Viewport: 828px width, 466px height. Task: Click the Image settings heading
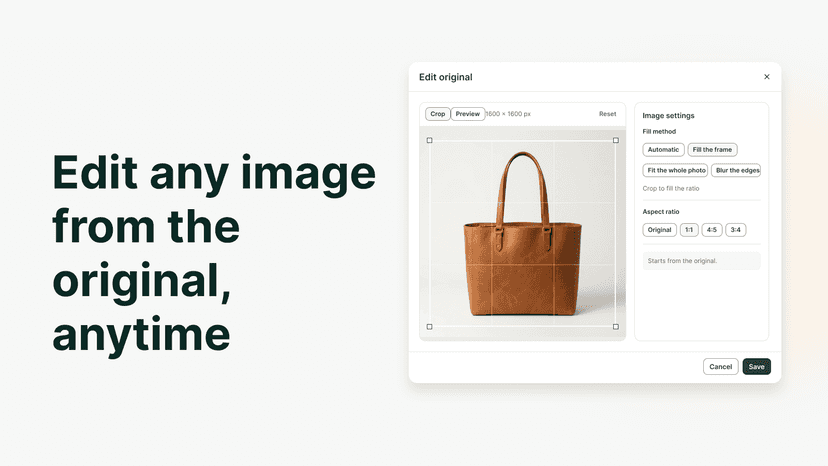pyautogui.click(x=668, y=116)
